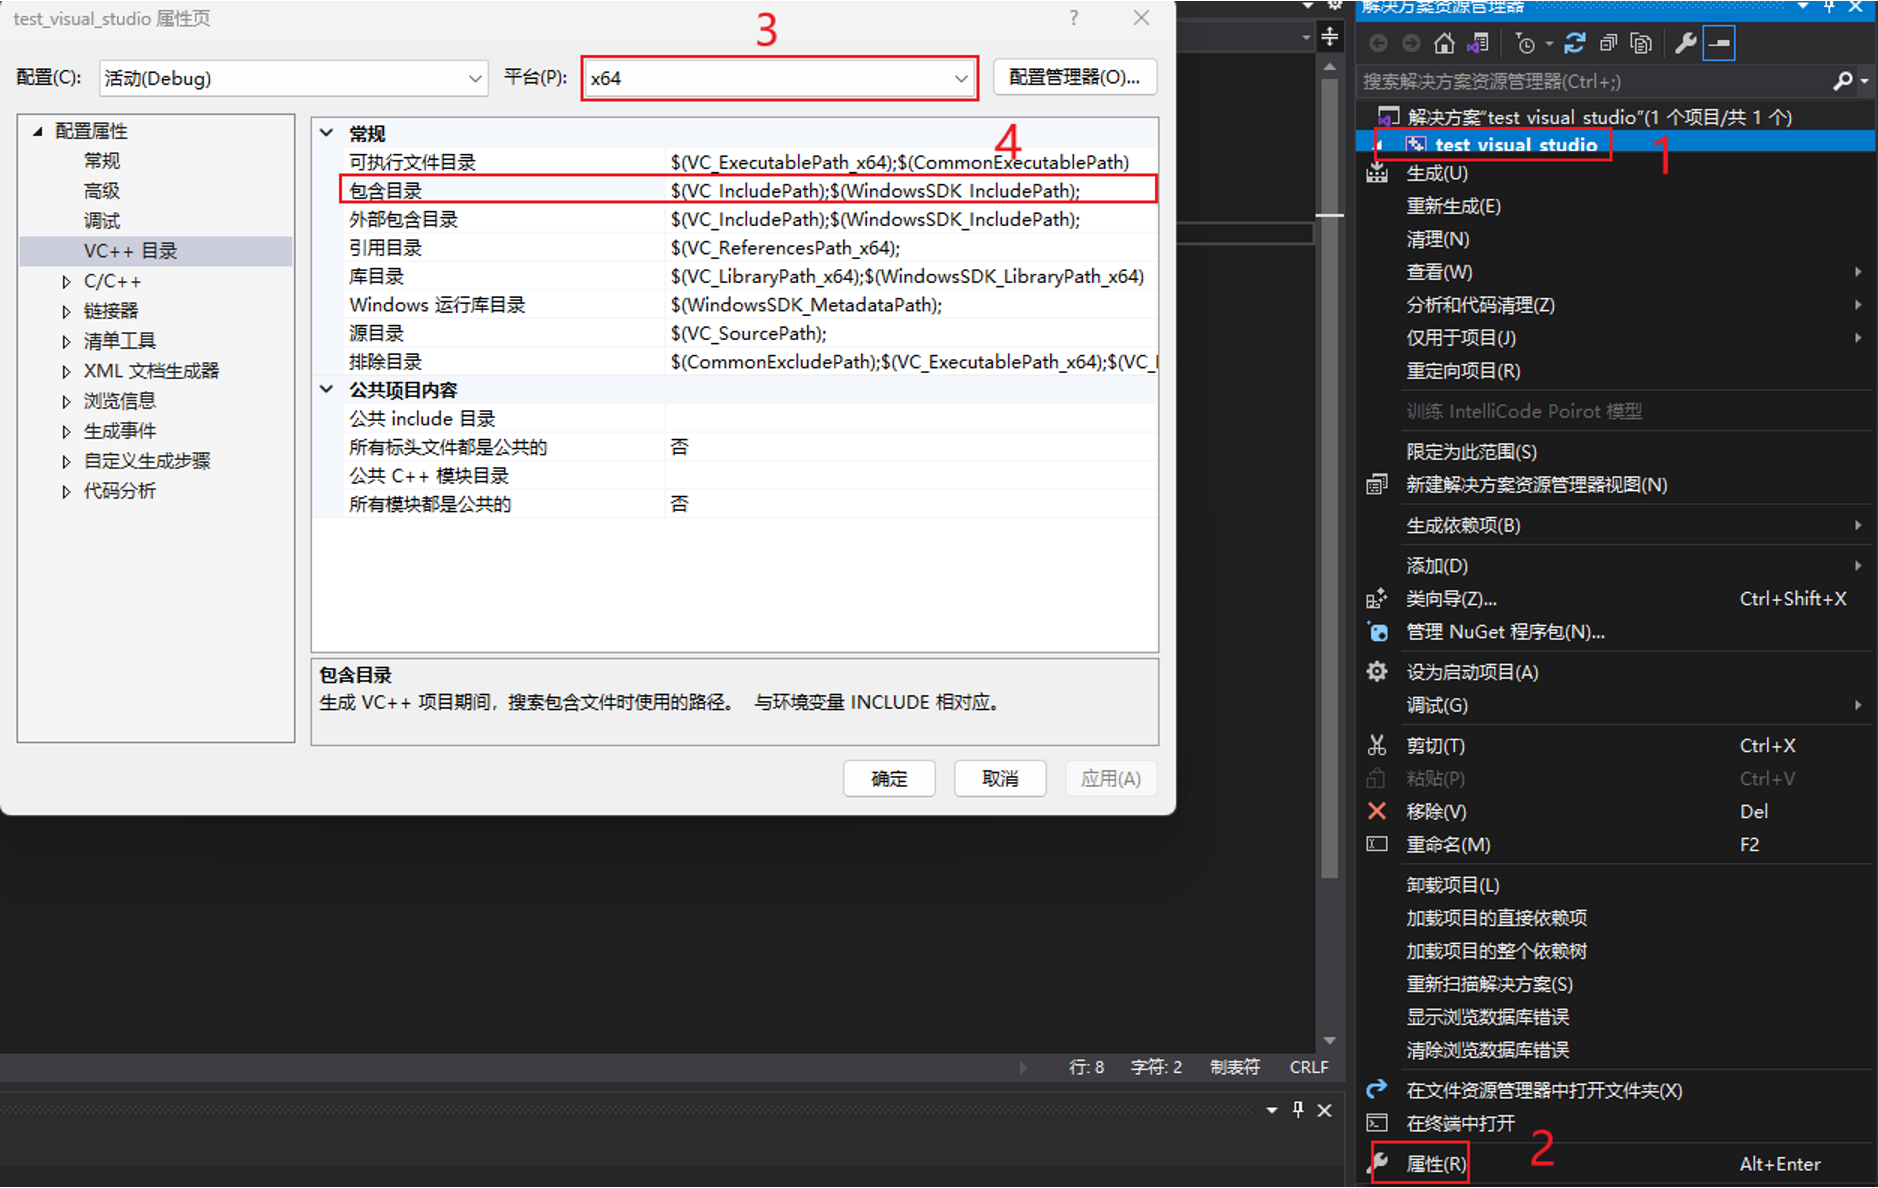This screenshot has width=1878, height=1188.
Task: Open the 平台(P) dropdown showing x64
Action: tap(779, 78)
